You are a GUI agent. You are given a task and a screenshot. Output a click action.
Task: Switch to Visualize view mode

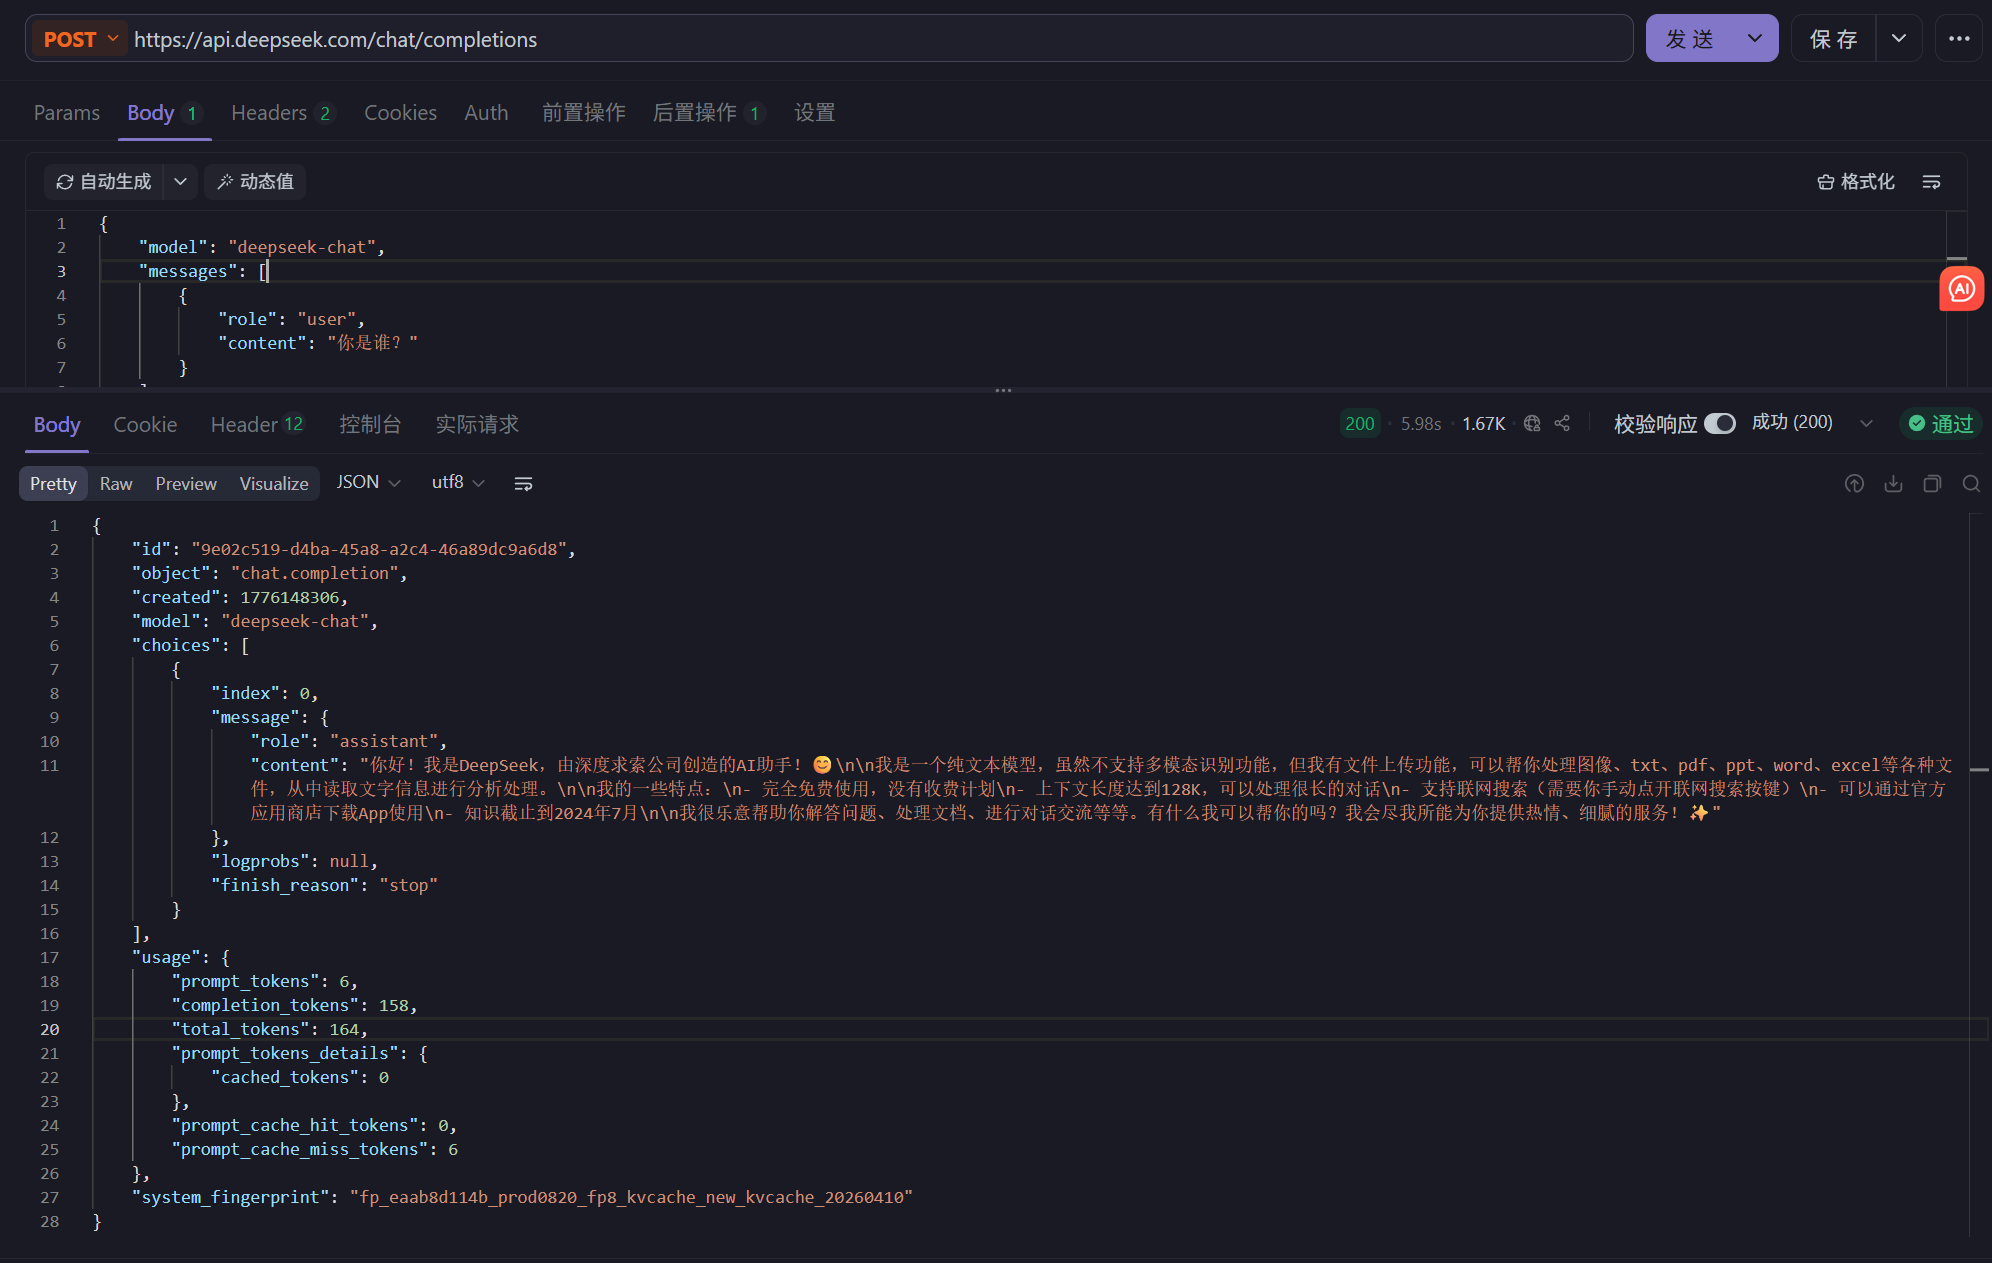coord(273,484)
